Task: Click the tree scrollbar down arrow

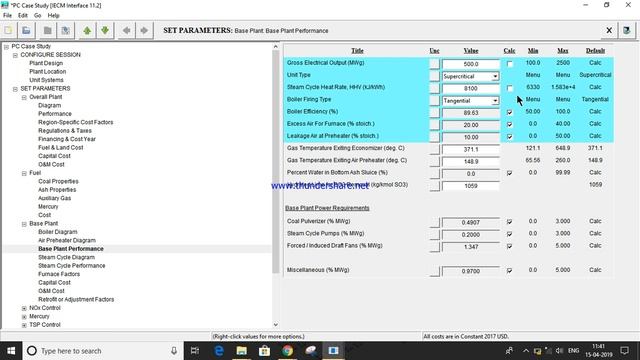Action: pyautogui.click(x=276, y=325)
